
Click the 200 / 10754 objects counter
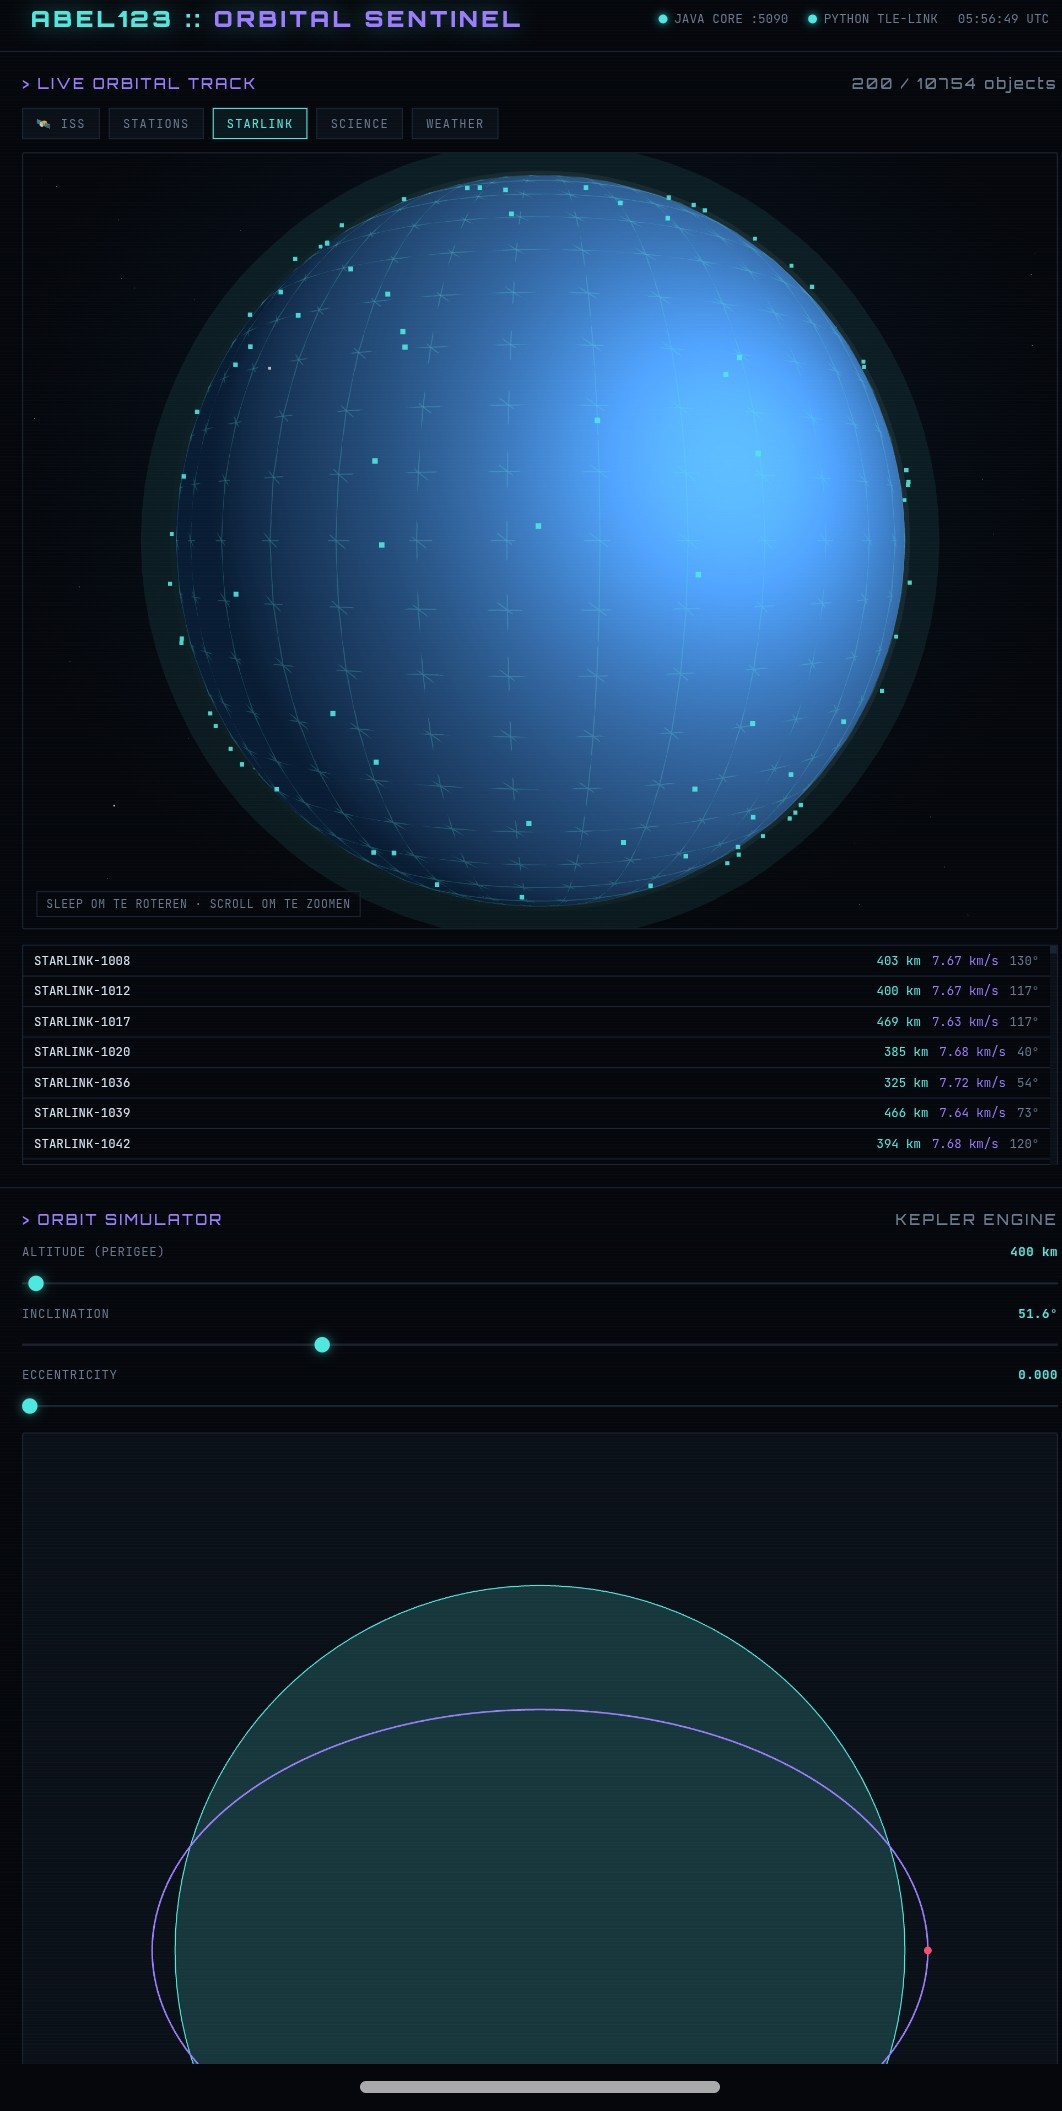pyautogui.click(x=953, y=84)
